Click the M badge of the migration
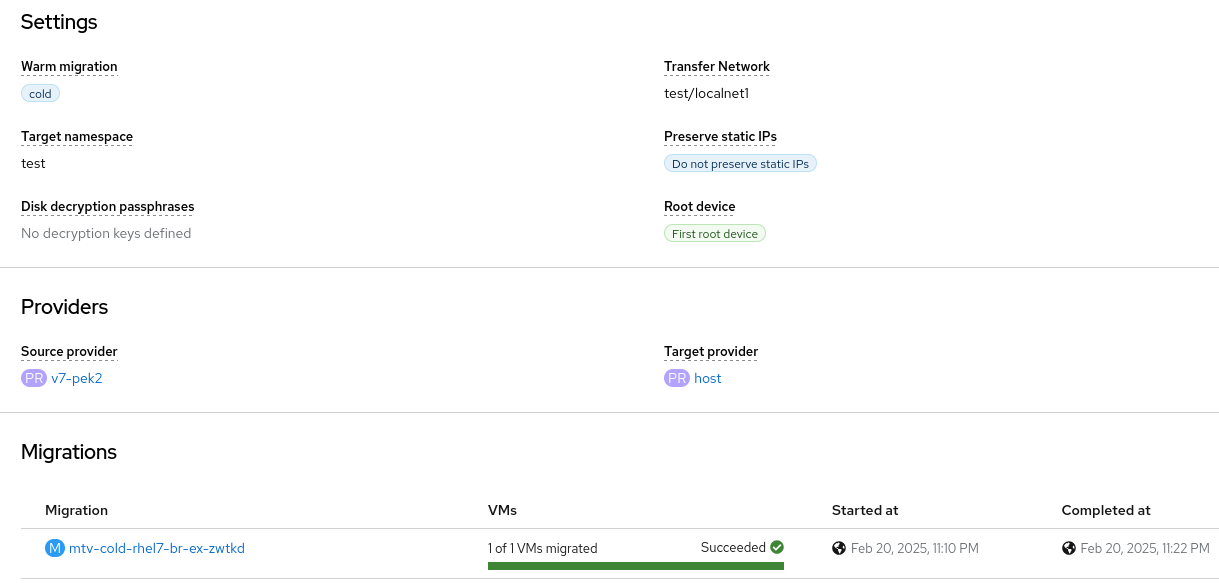This screenshot has height=583, width=1219. coord(55,548)
